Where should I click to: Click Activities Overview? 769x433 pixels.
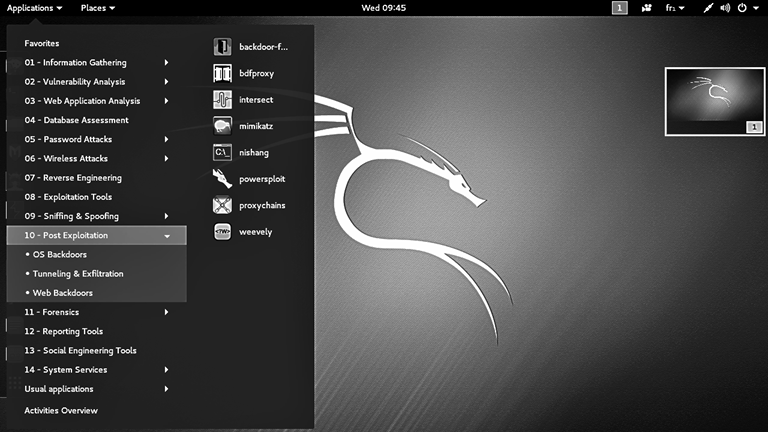[x=61, y=411]
